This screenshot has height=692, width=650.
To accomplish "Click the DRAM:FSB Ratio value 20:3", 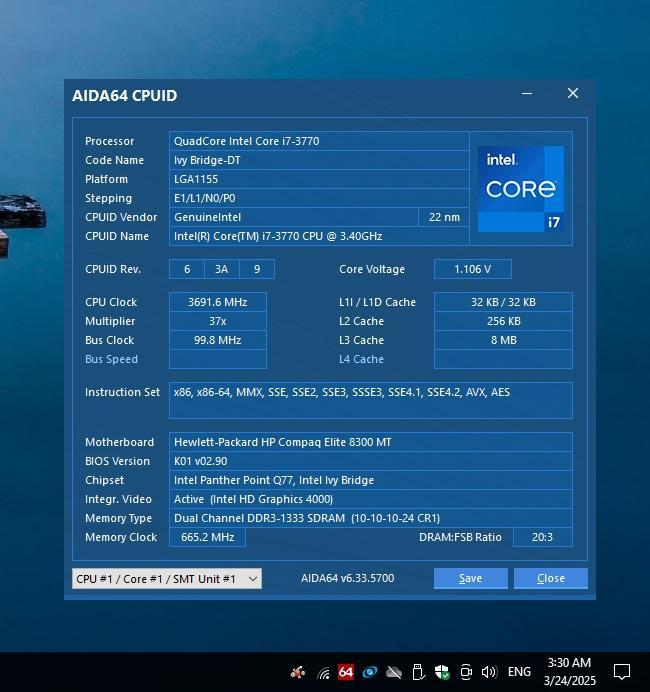I will pyautogui.click(x=542, y=537).
